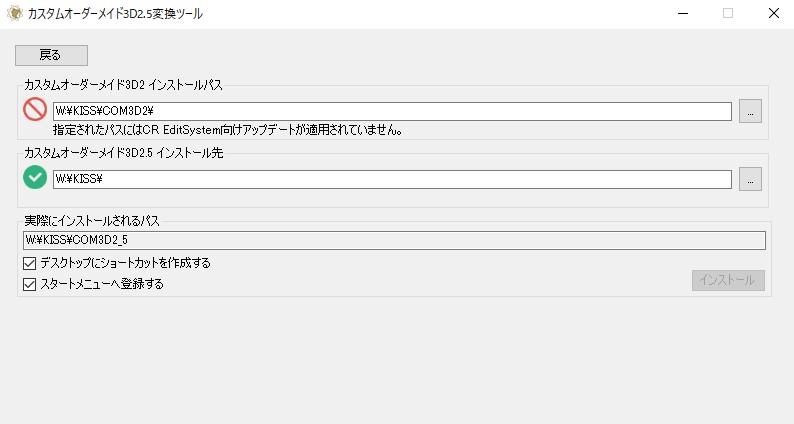Viewport: 794px width, 424px height.
Task: Click the スタートメニューへ登録する label text
Action: [x=102, y=284]
